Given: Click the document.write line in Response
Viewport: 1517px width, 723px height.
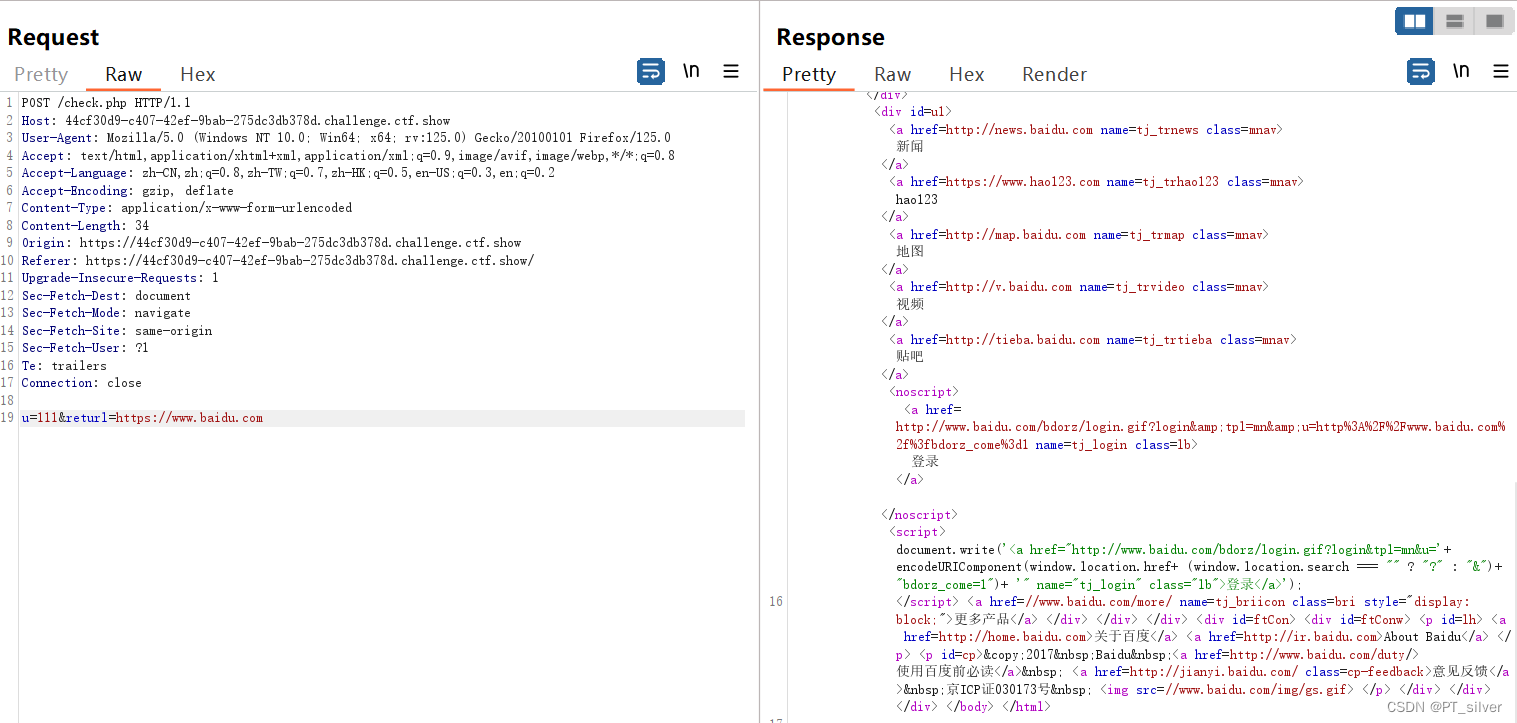Looking at the screenshot, I should click(x=1174, y=550).
